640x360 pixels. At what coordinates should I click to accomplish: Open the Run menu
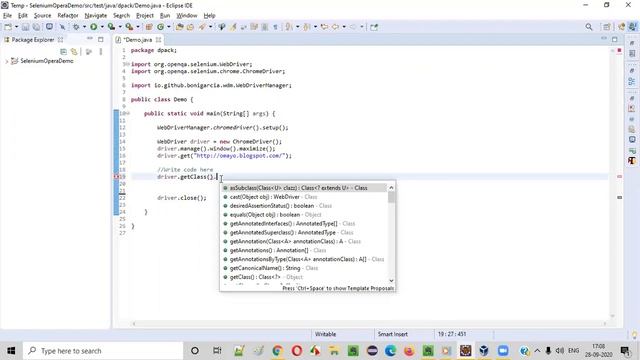point(165,16)
